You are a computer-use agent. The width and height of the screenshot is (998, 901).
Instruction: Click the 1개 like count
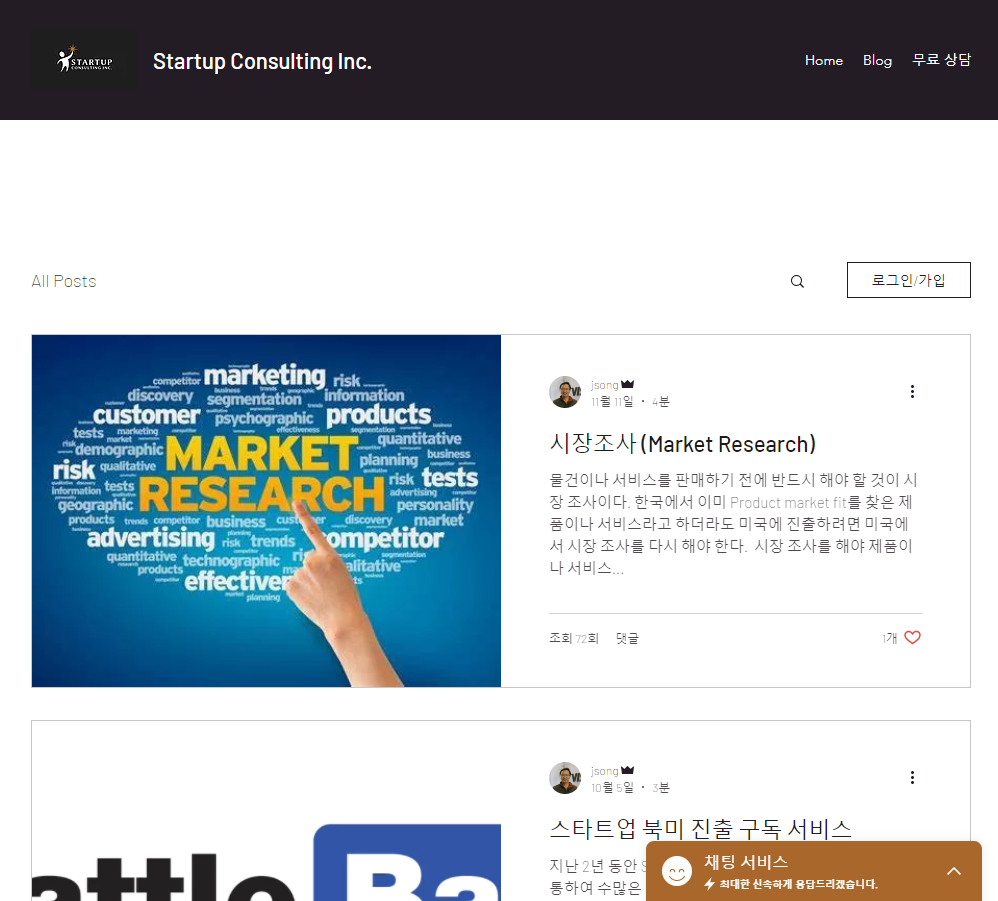889,638
